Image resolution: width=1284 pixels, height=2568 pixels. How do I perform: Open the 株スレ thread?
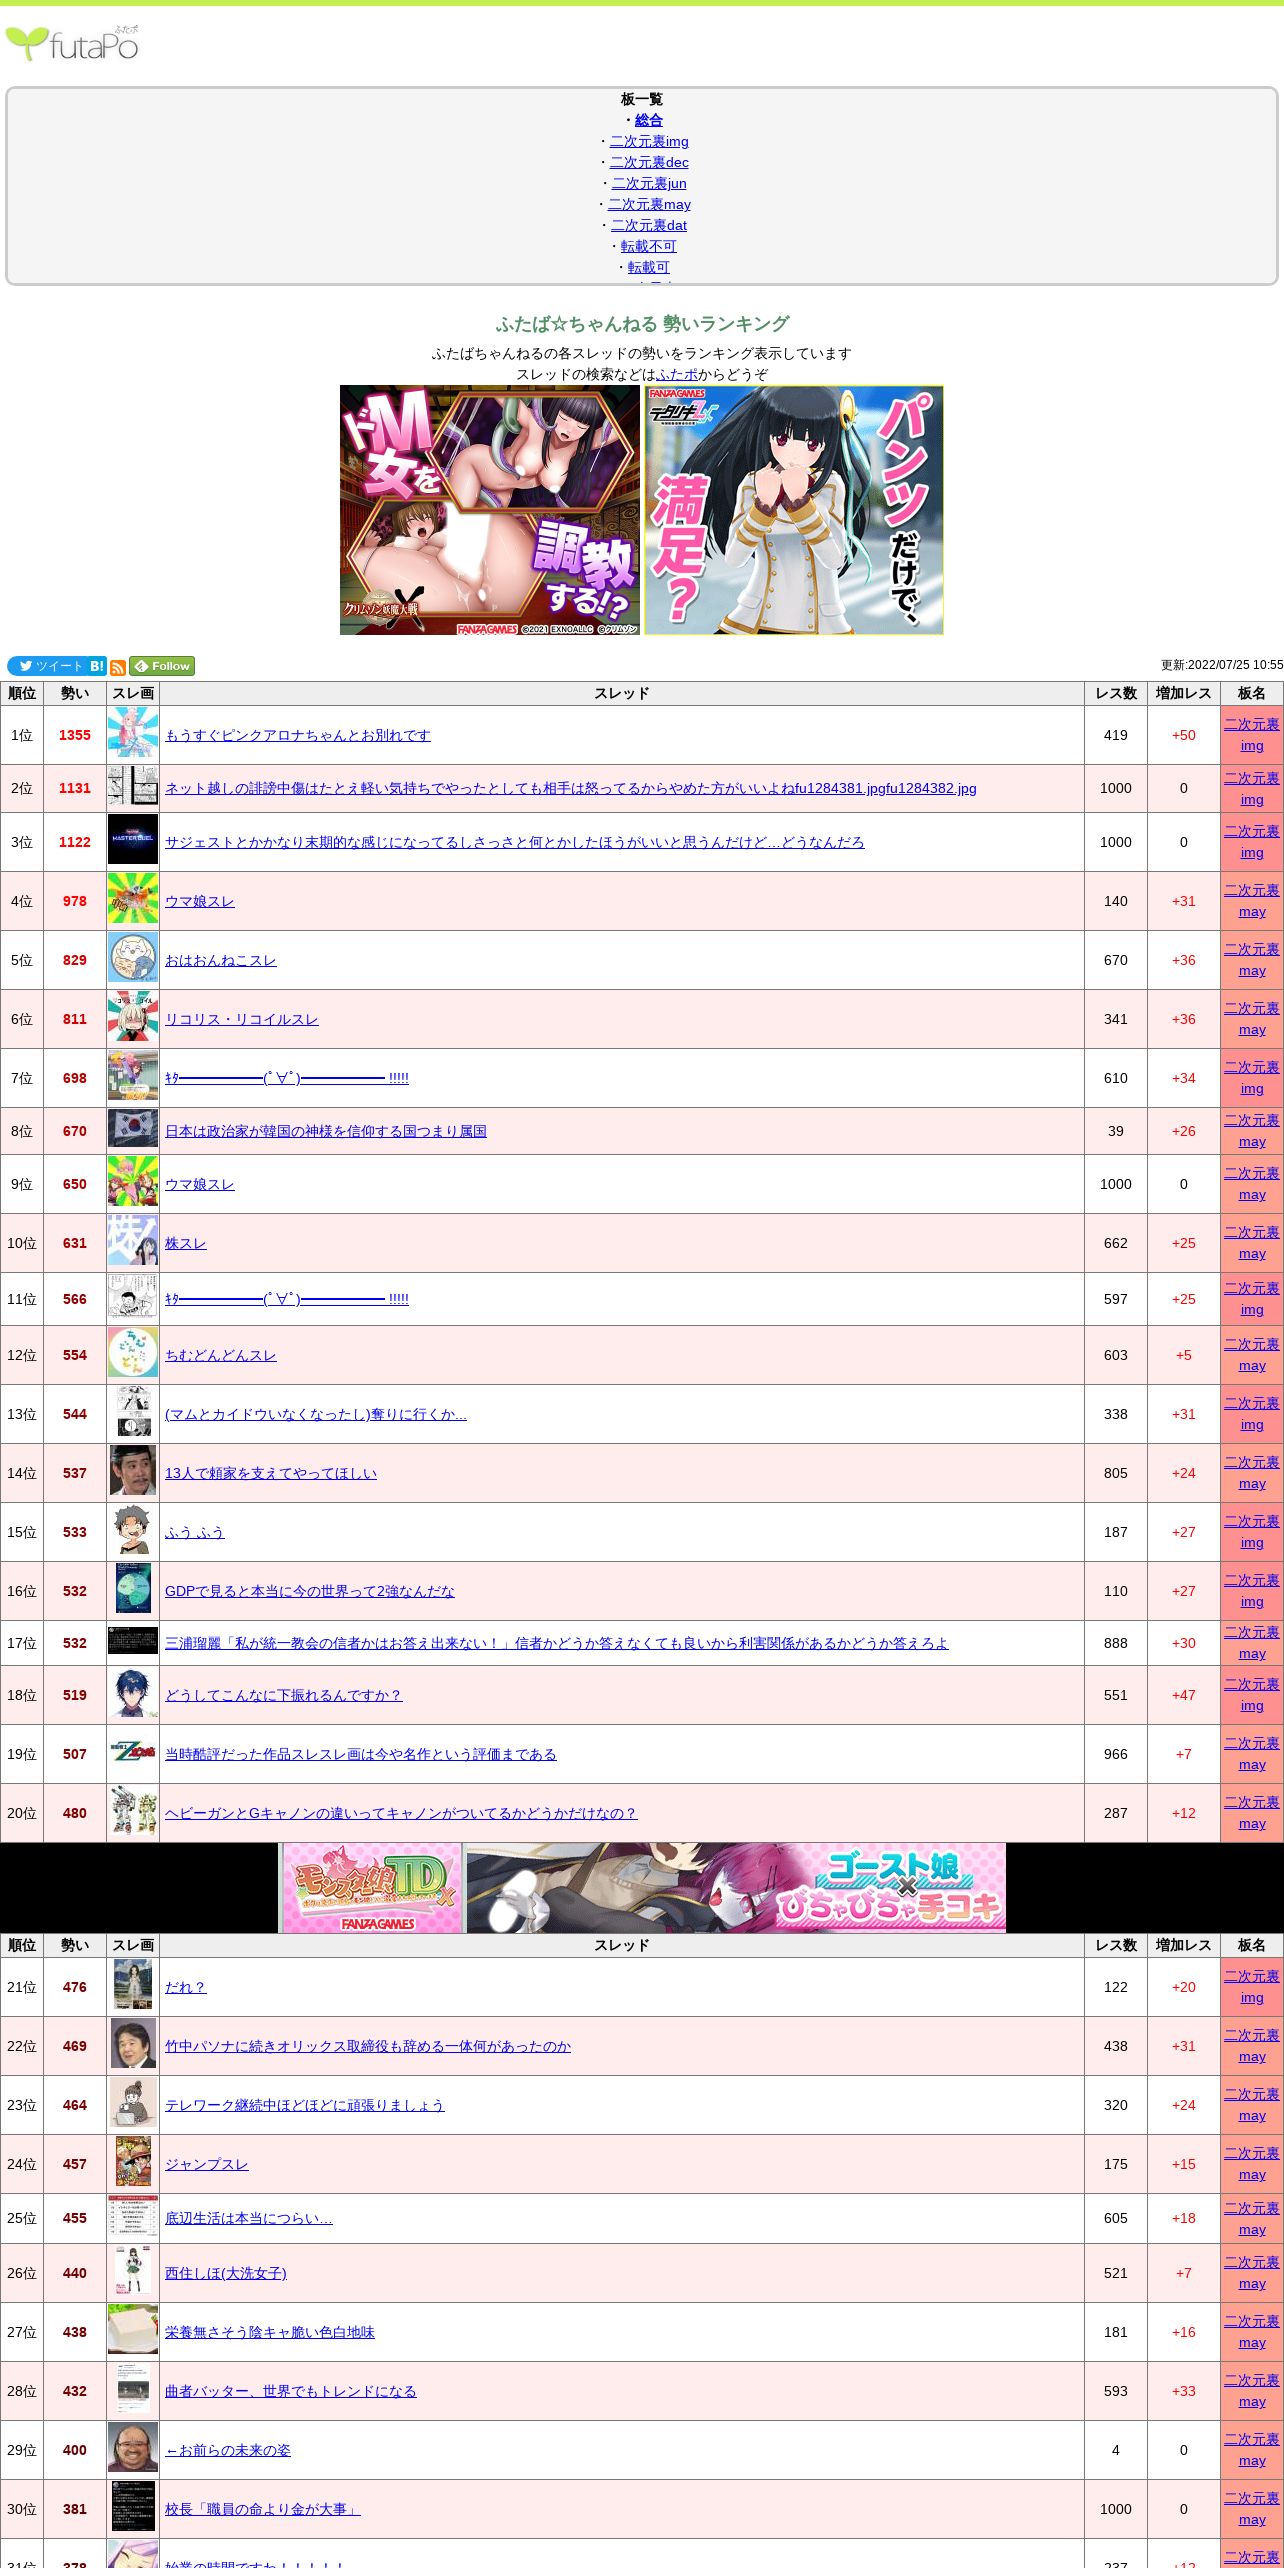point(186,1243)
